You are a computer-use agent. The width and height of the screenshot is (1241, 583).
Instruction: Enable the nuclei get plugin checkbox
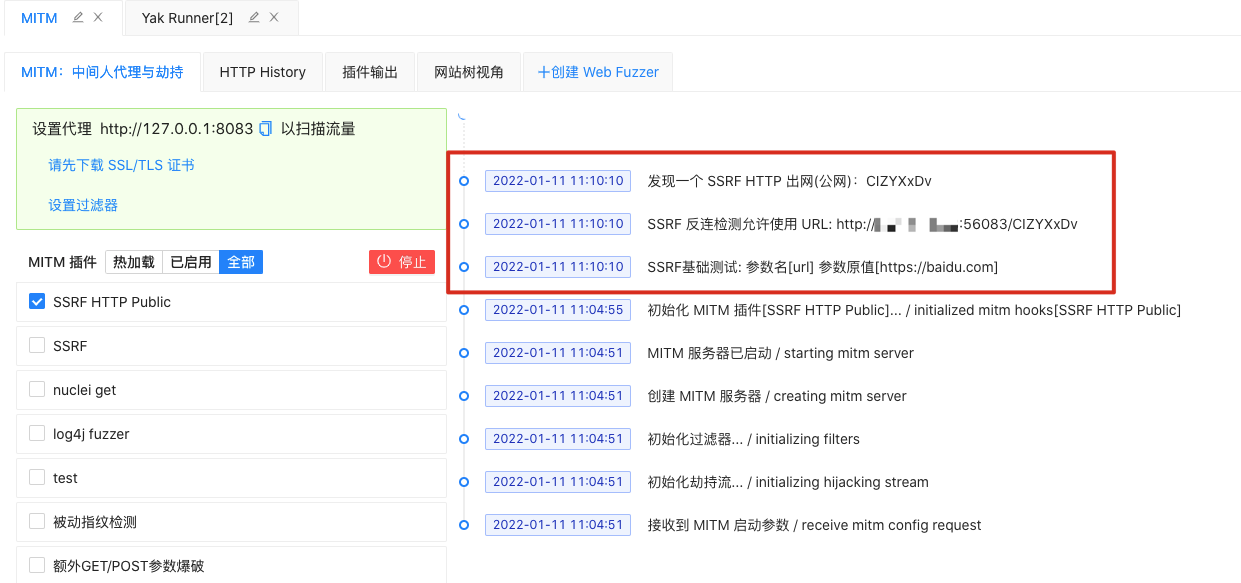tap(37, 390)
